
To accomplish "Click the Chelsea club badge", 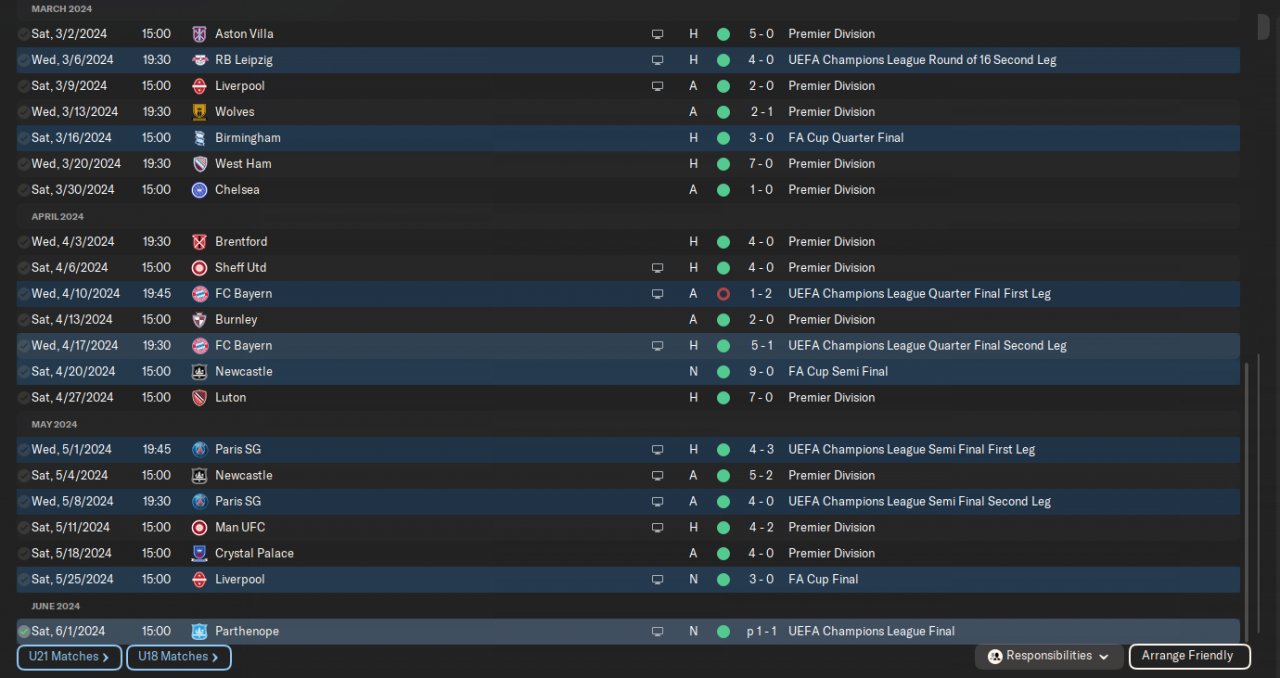I will (200, 190).
